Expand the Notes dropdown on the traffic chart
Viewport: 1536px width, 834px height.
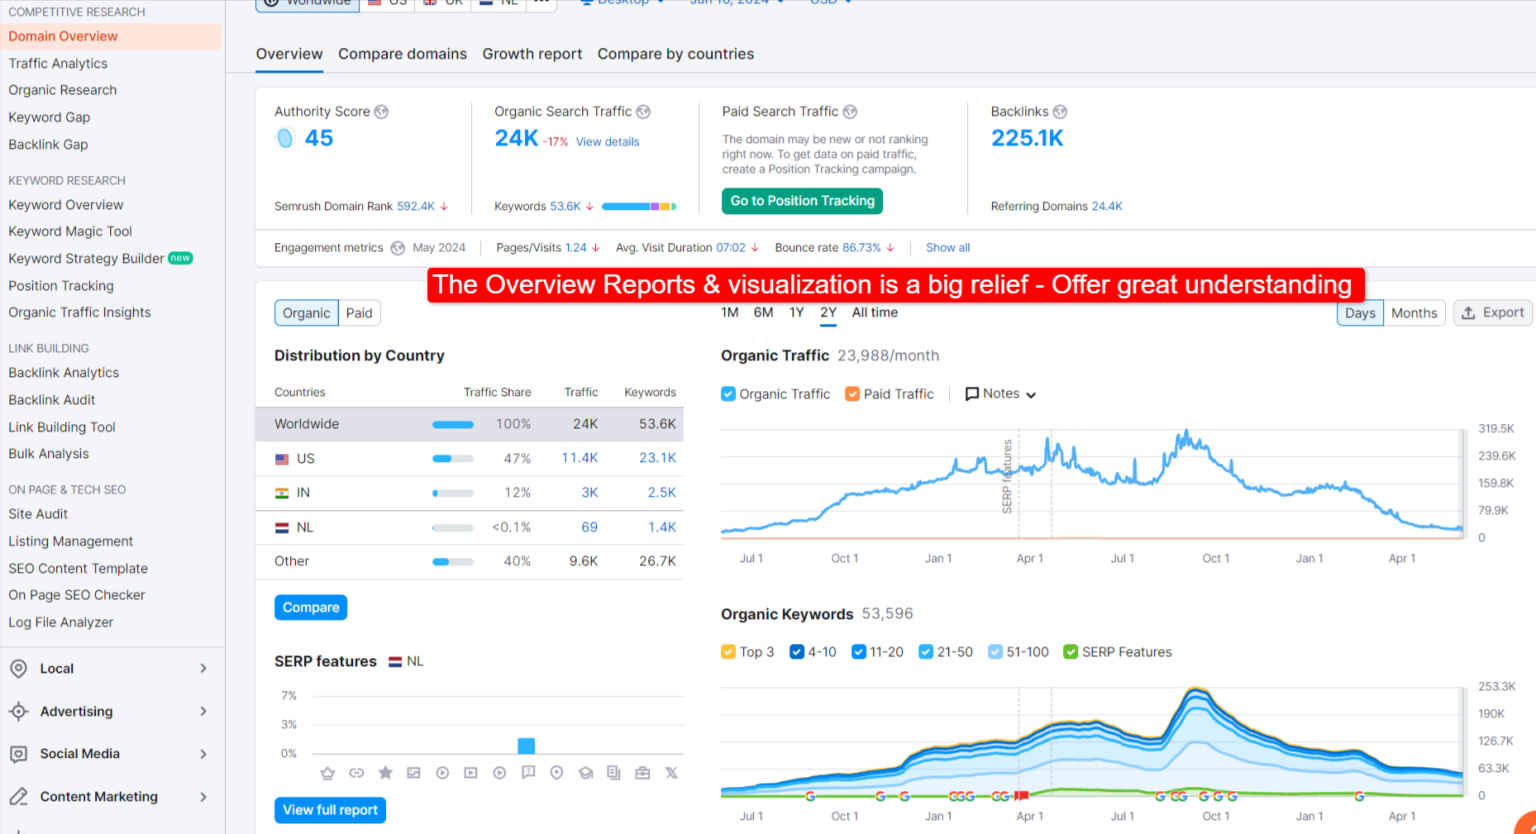(999, 394)
